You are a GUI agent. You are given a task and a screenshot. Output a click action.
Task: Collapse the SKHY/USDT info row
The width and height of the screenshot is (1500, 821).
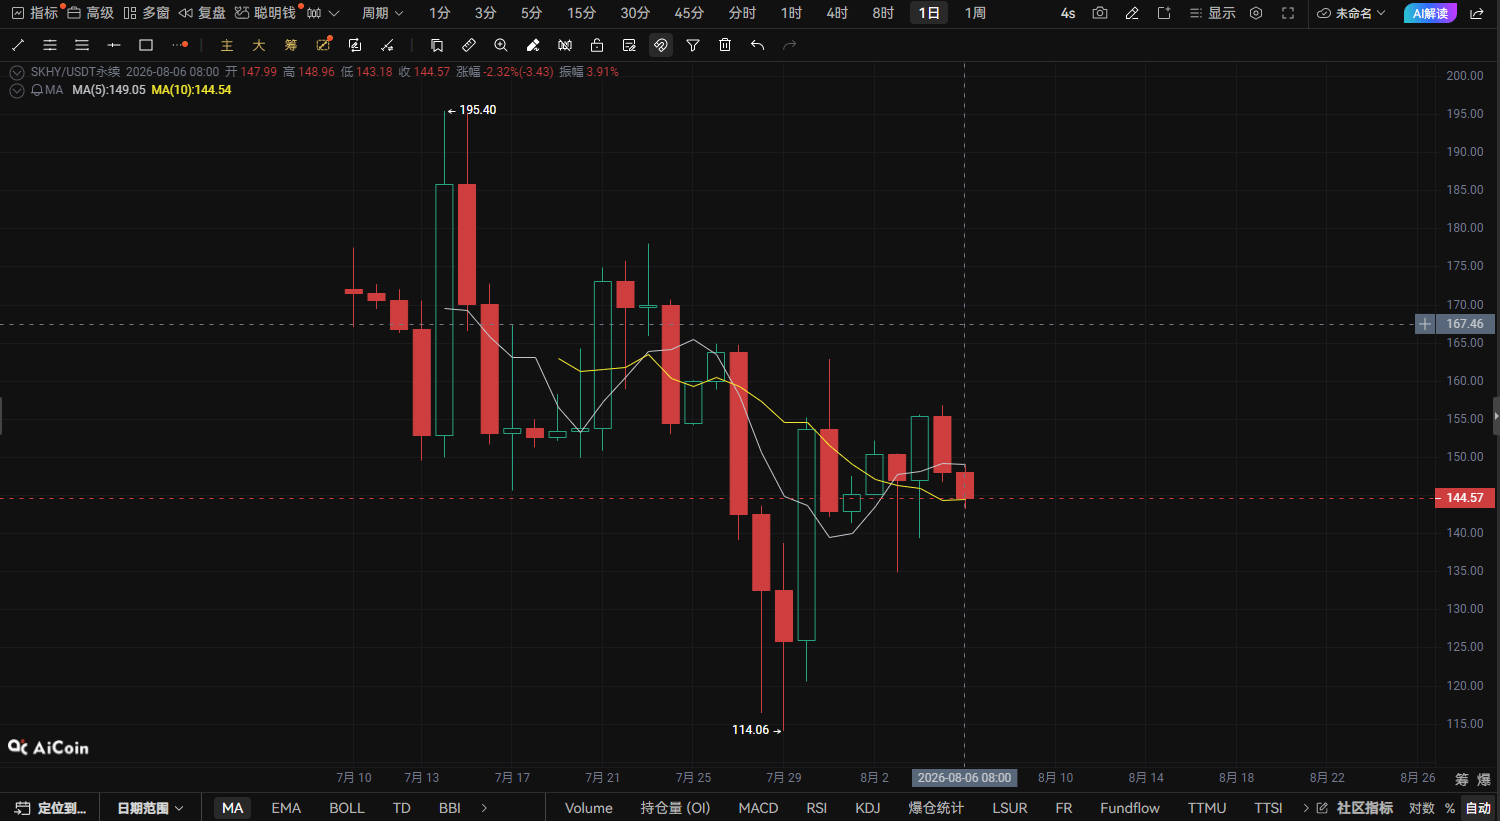[17, 72]
